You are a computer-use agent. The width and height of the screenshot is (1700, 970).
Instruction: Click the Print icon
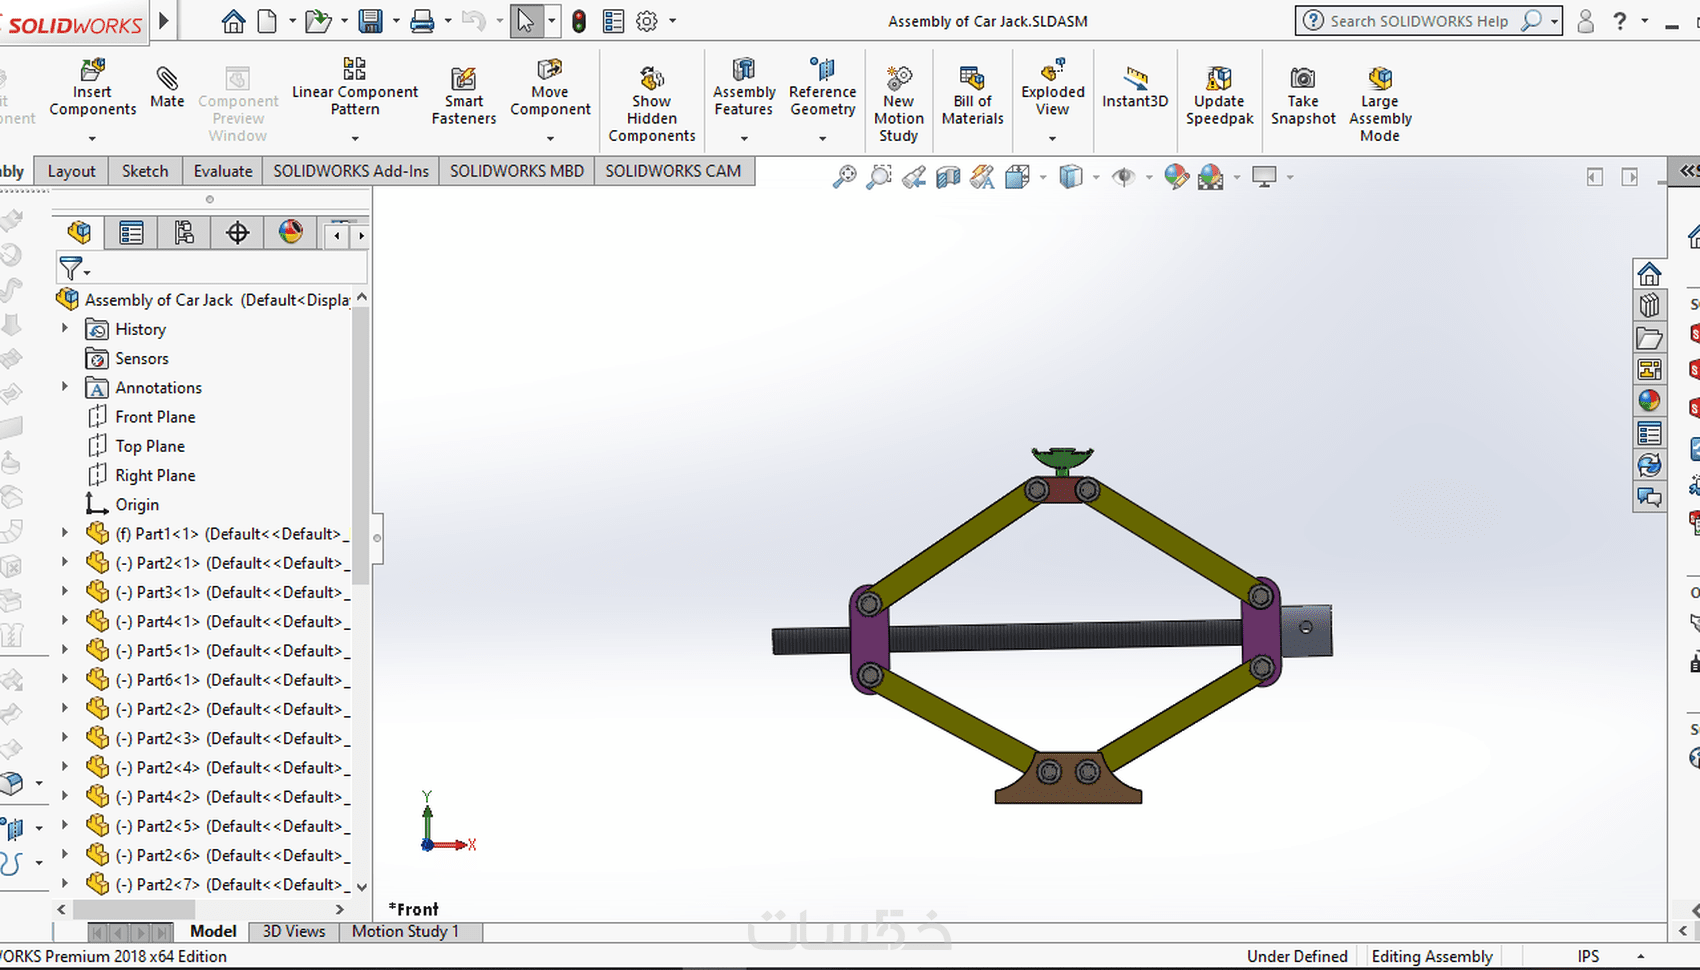pos(422,21)
